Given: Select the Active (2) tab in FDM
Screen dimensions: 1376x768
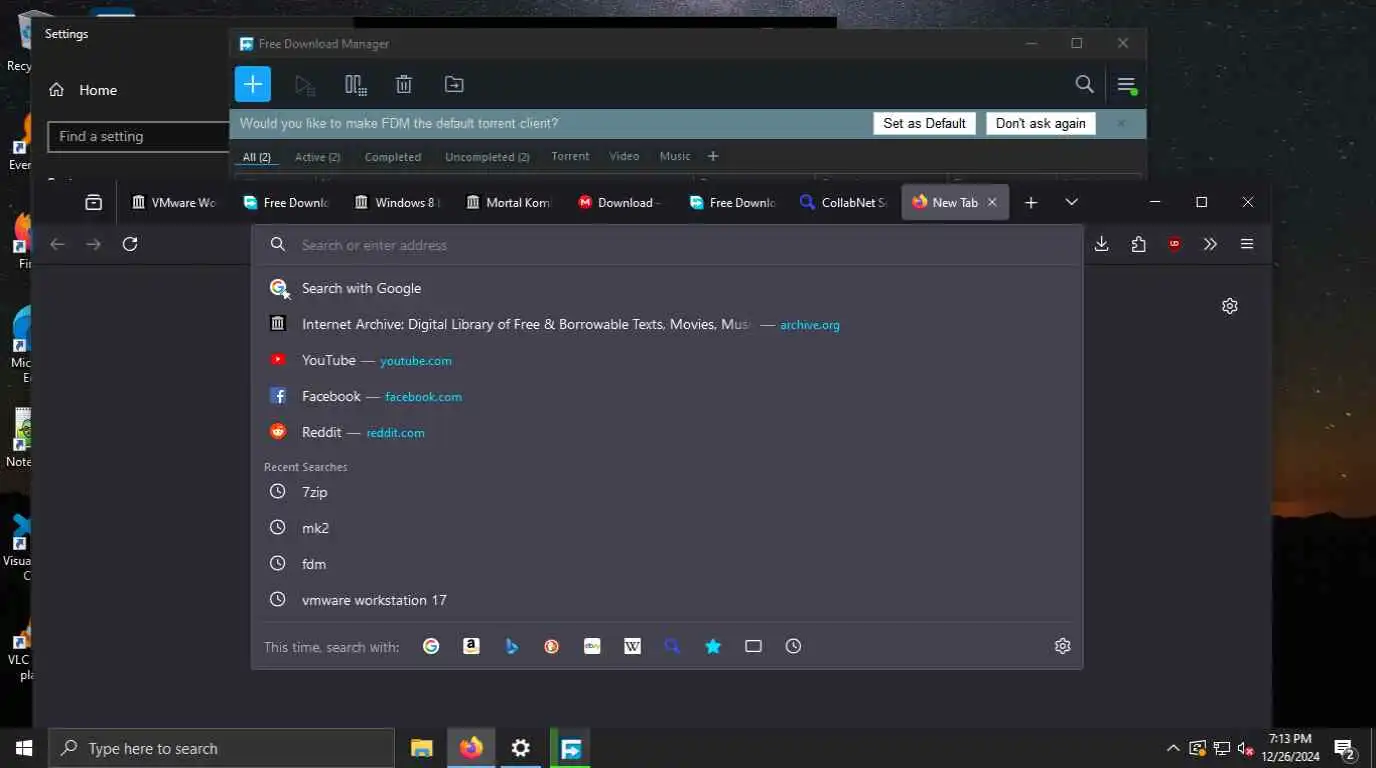Looking at the screenshot, I should point(317,157).
